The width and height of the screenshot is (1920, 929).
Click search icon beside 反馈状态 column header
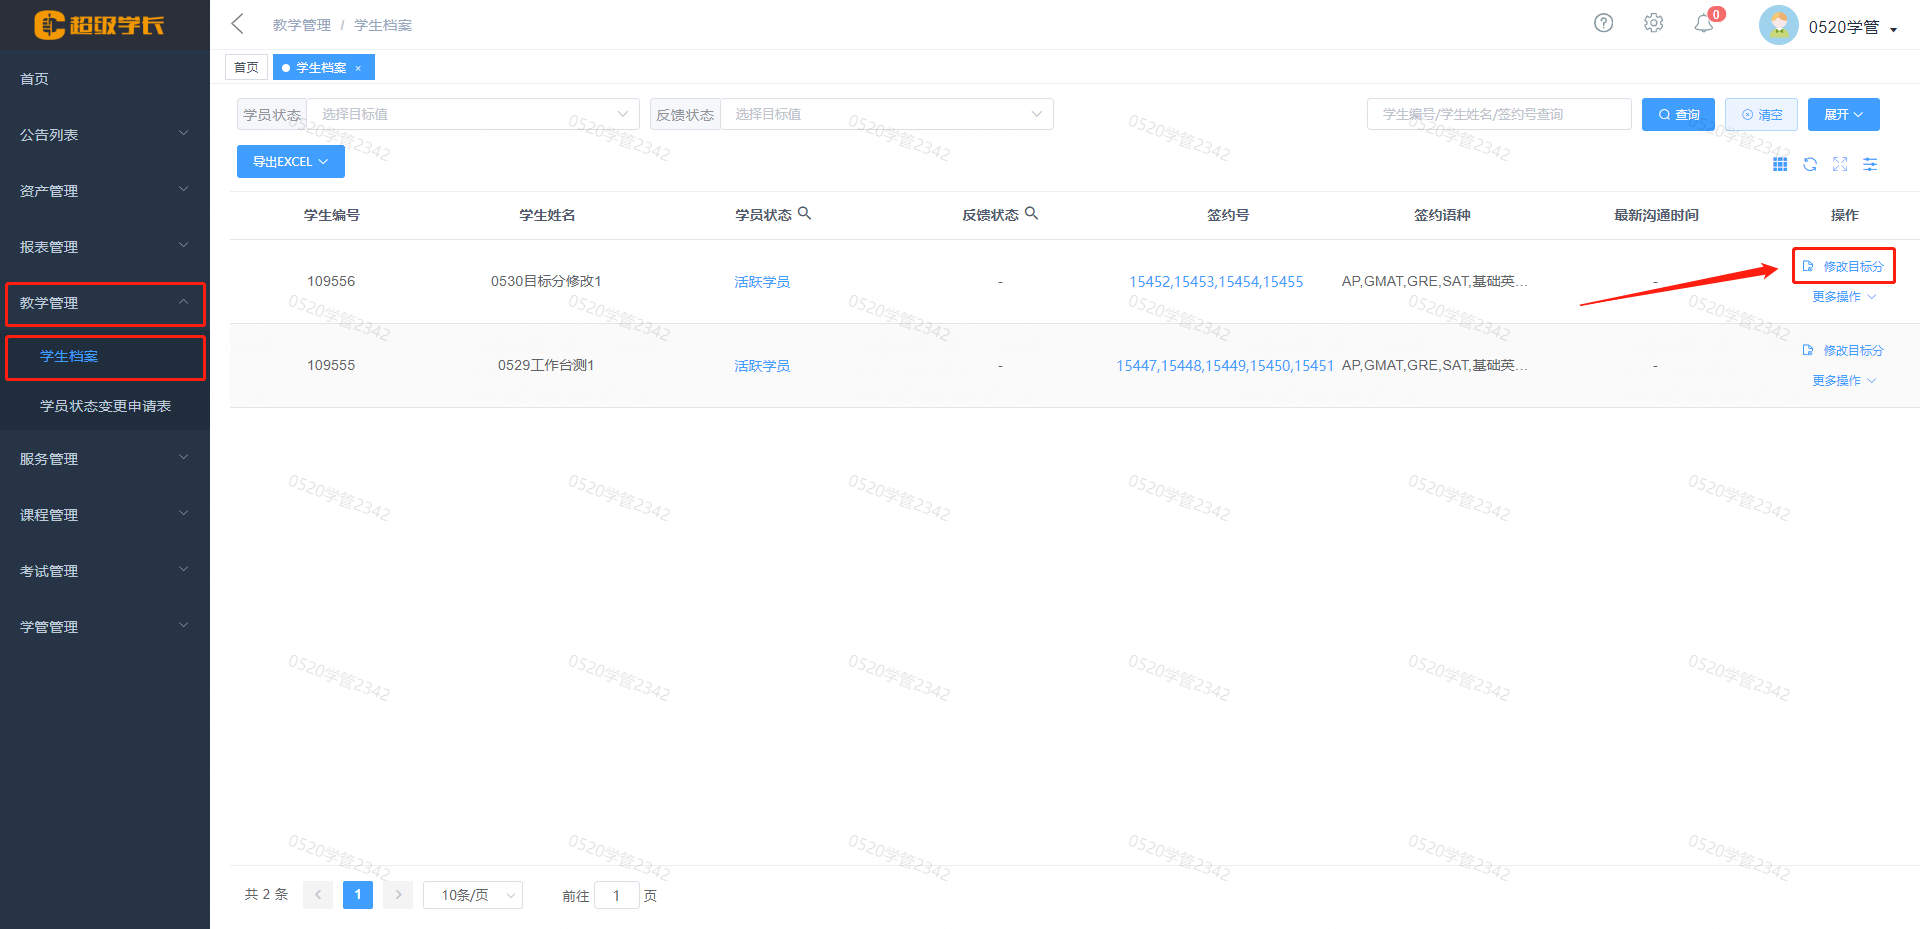[1031, 213]
